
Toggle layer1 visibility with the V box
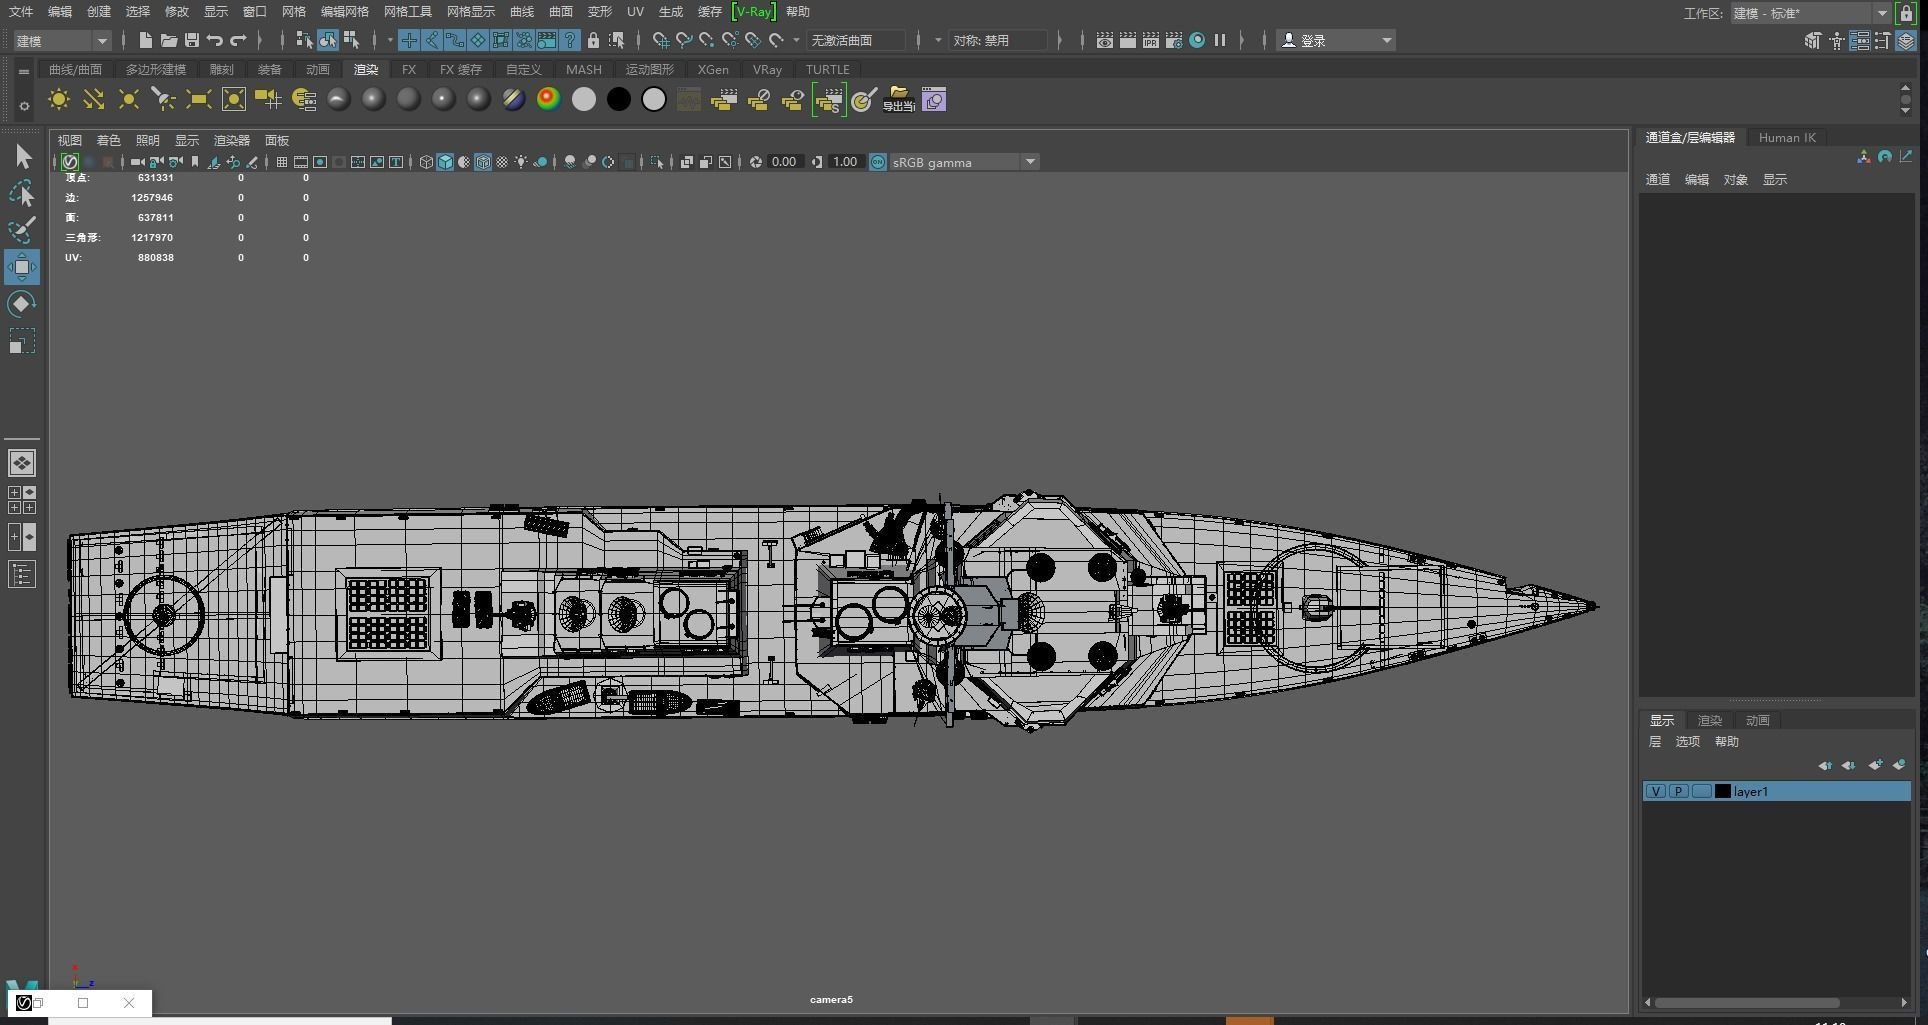pos(1656,791)
